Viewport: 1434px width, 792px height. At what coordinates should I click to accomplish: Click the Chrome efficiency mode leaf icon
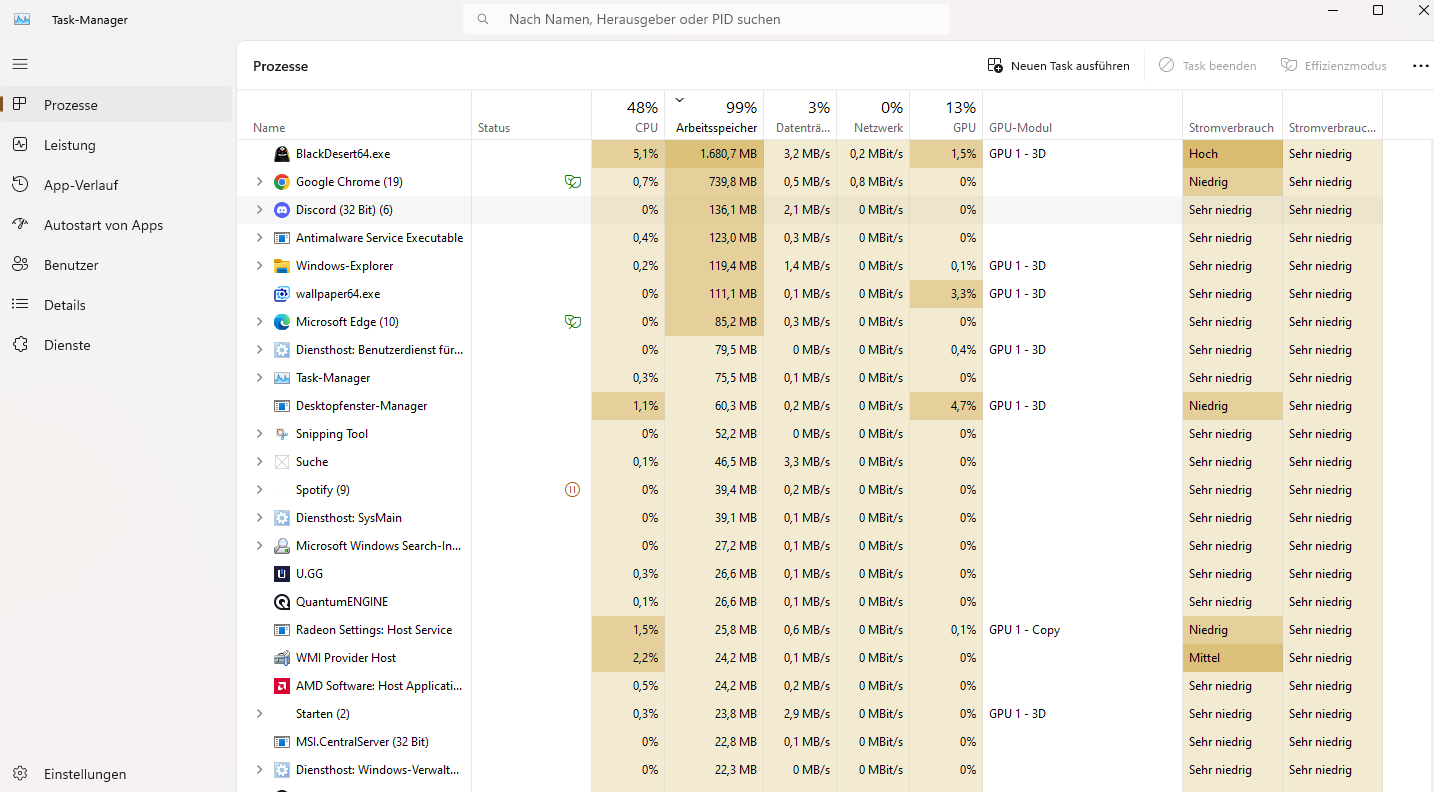[573, 182]
